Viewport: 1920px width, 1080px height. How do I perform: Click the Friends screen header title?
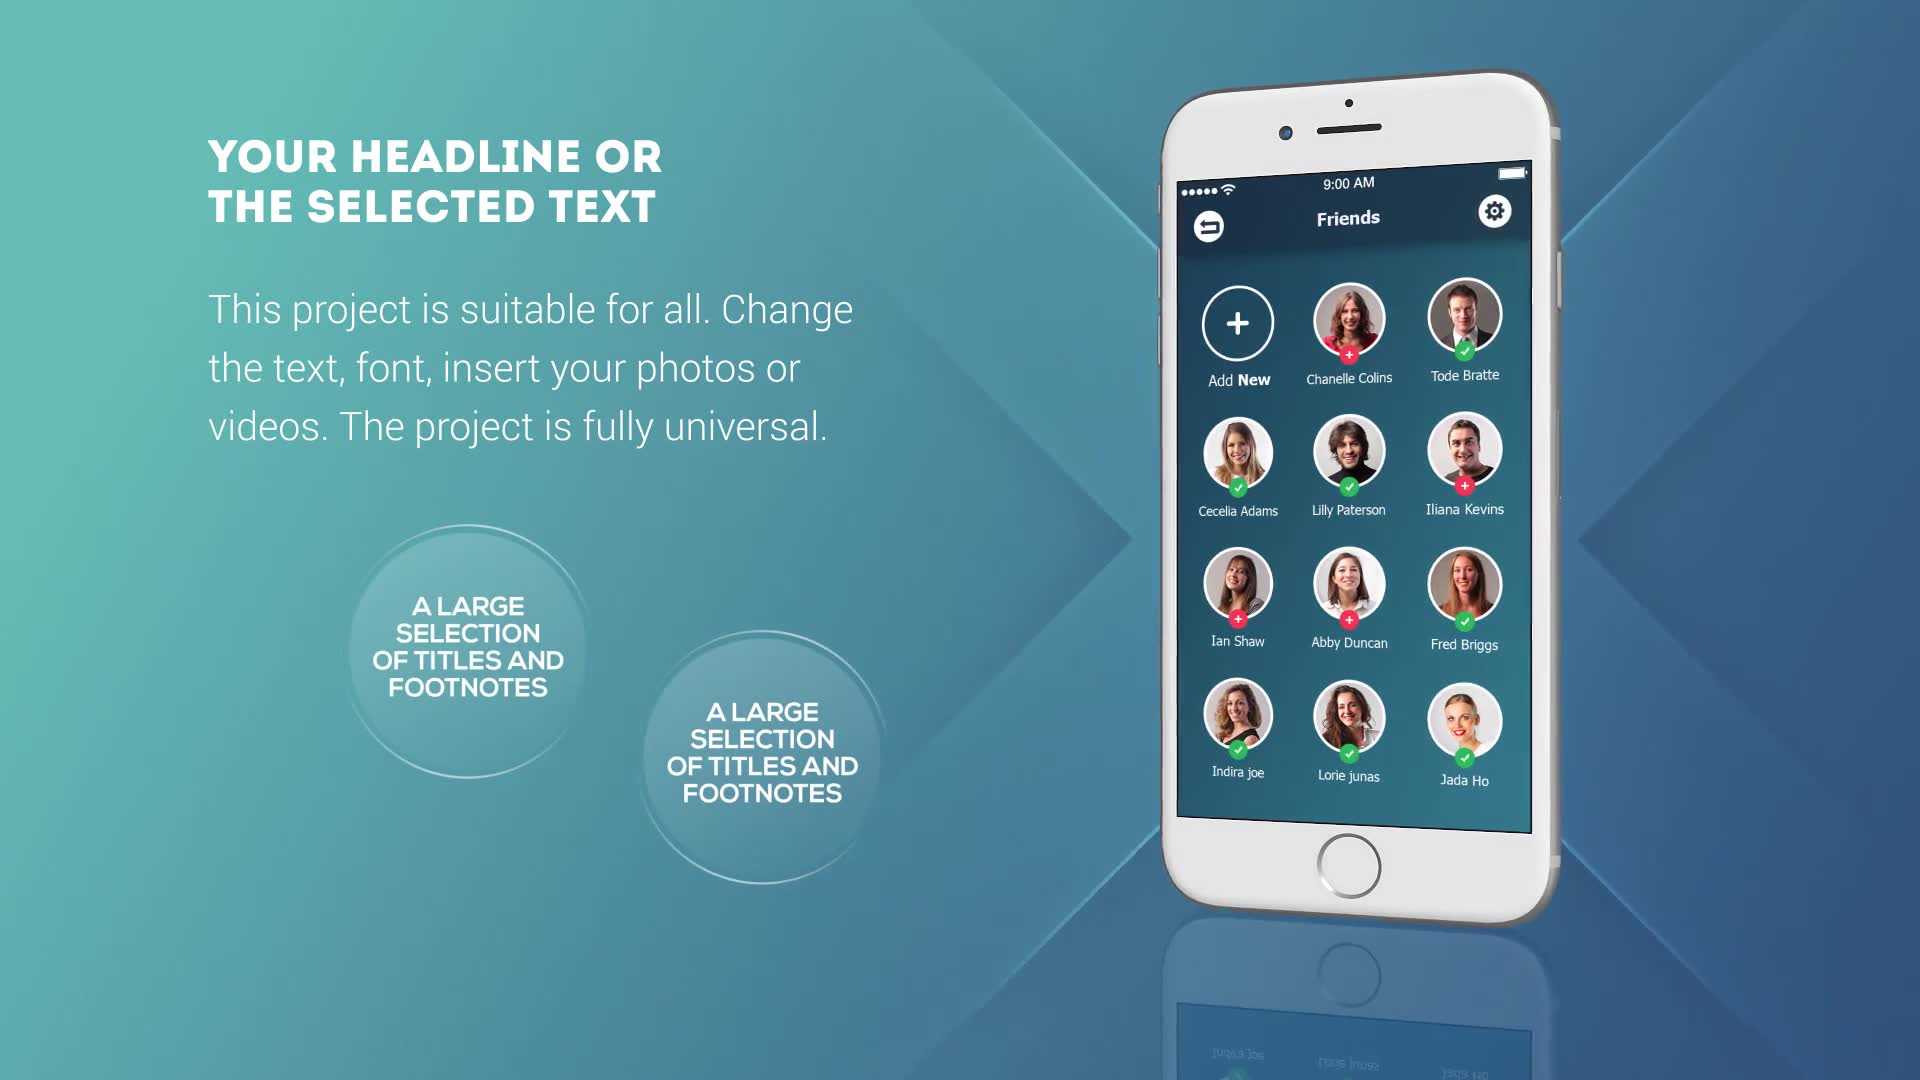click(1348, 218)
